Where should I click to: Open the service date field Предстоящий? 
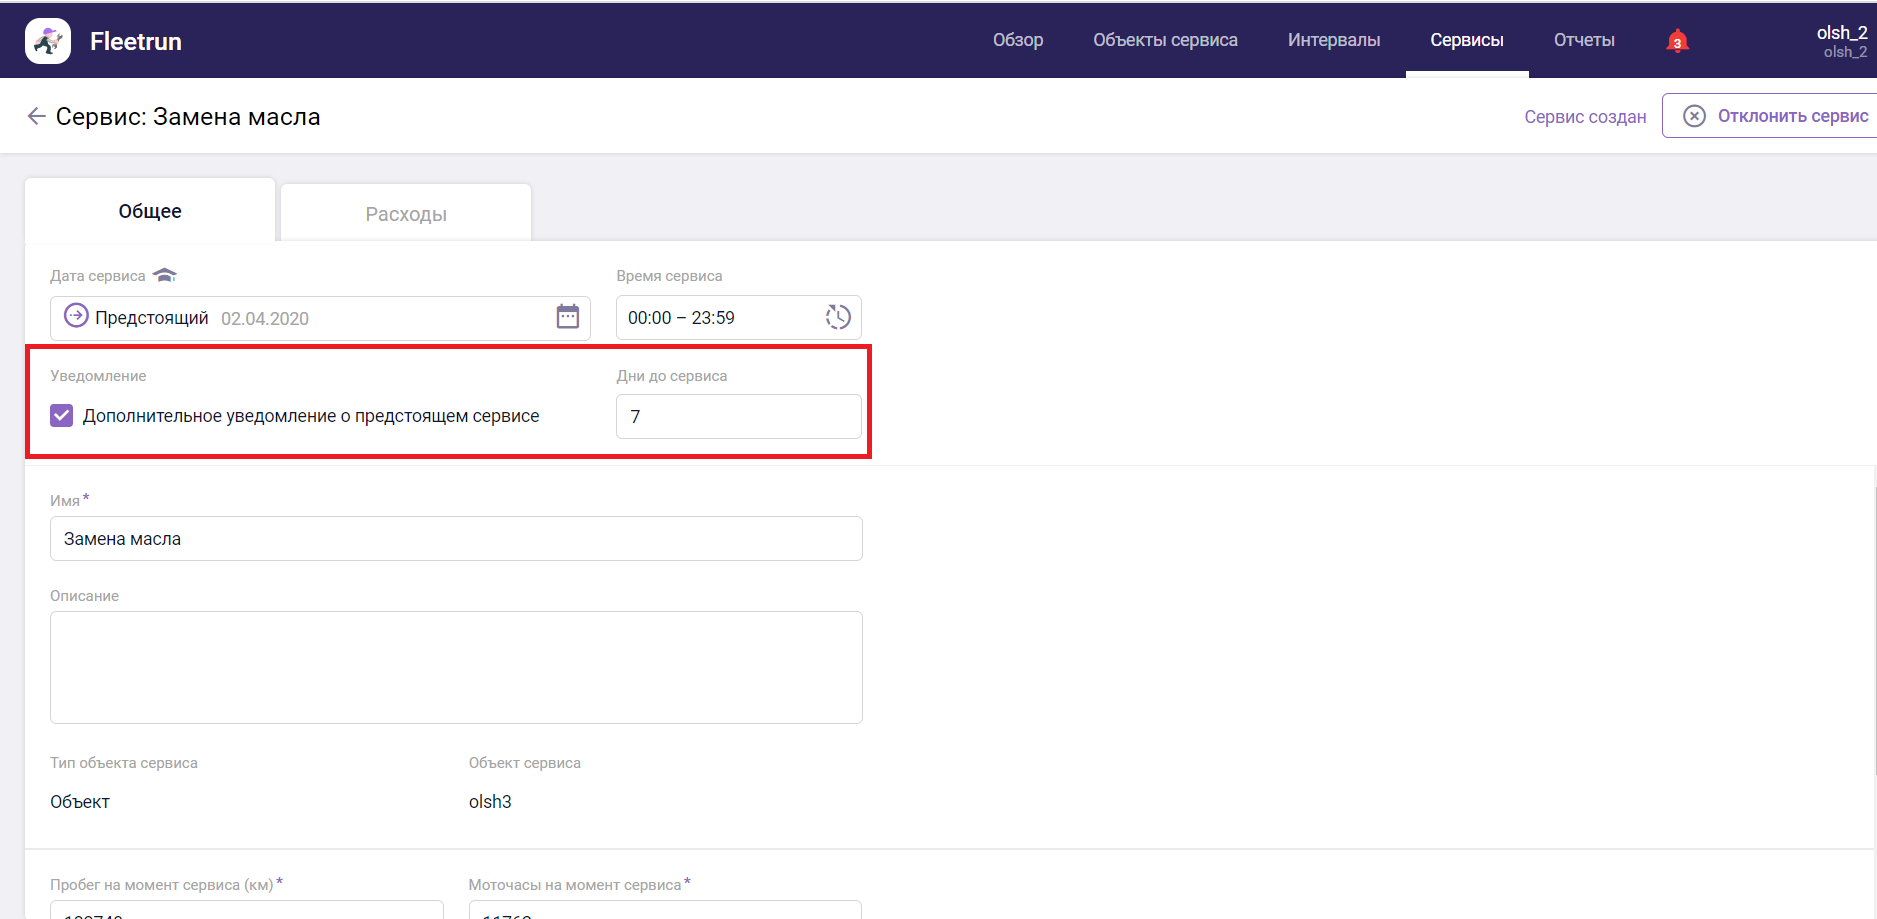pyautogui.click(x=300, y=318)
